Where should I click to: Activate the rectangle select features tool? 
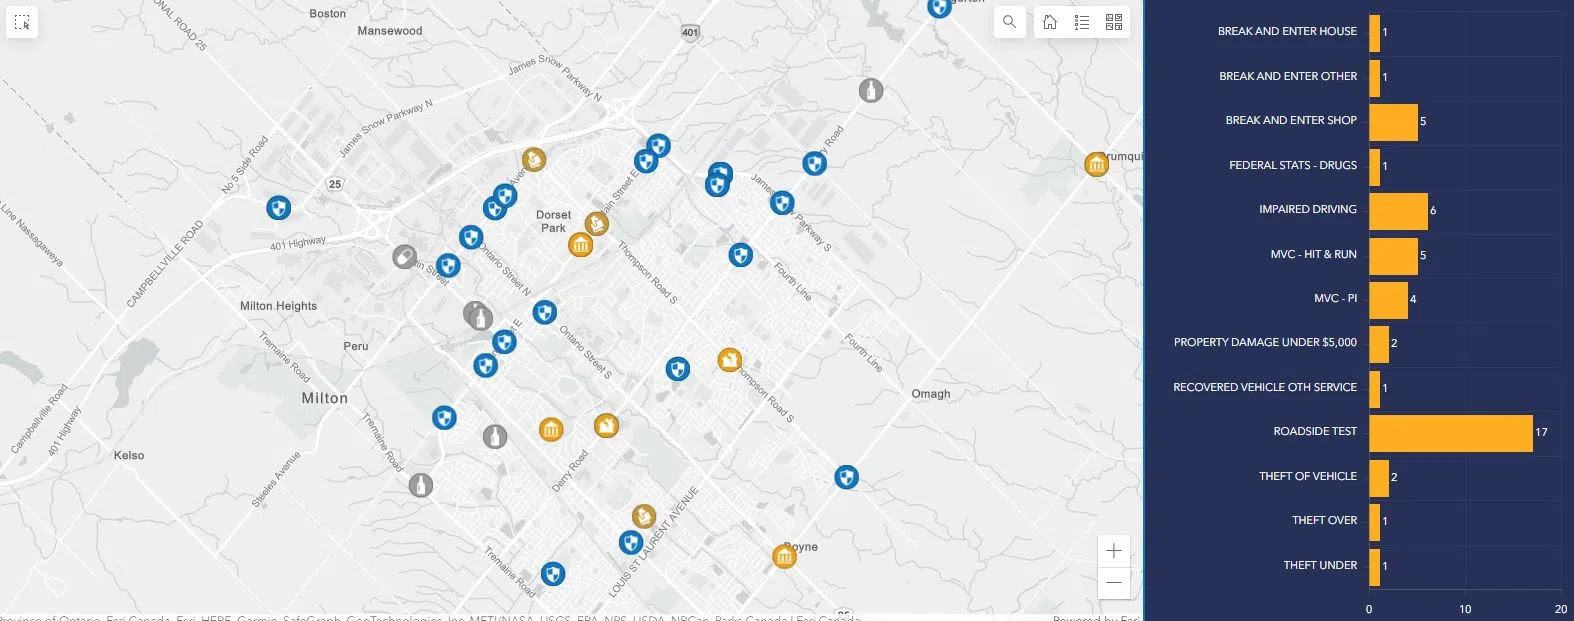click(22, 22)
